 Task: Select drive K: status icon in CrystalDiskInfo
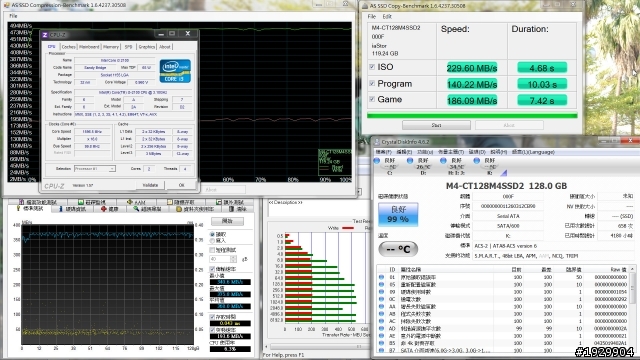(476, 161)
